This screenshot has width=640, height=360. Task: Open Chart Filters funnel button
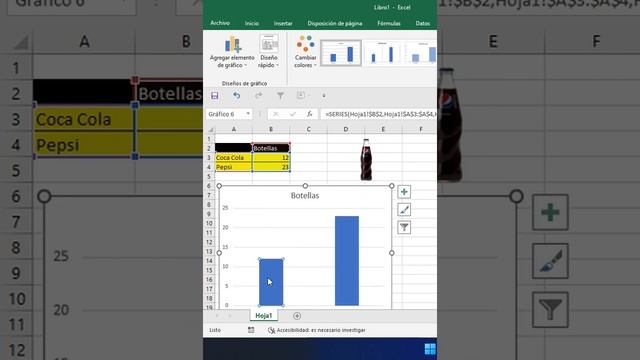pyautogui.click(x=404, y=227)
